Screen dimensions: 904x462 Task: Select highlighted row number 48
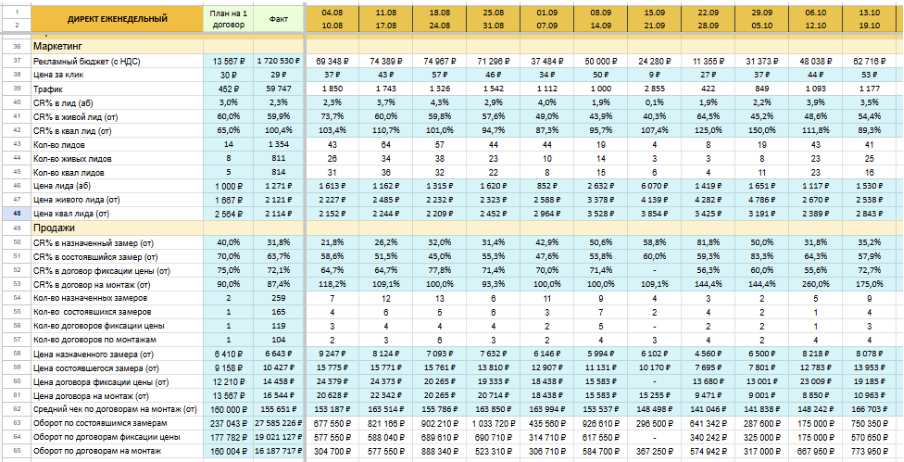click(16, 214)
